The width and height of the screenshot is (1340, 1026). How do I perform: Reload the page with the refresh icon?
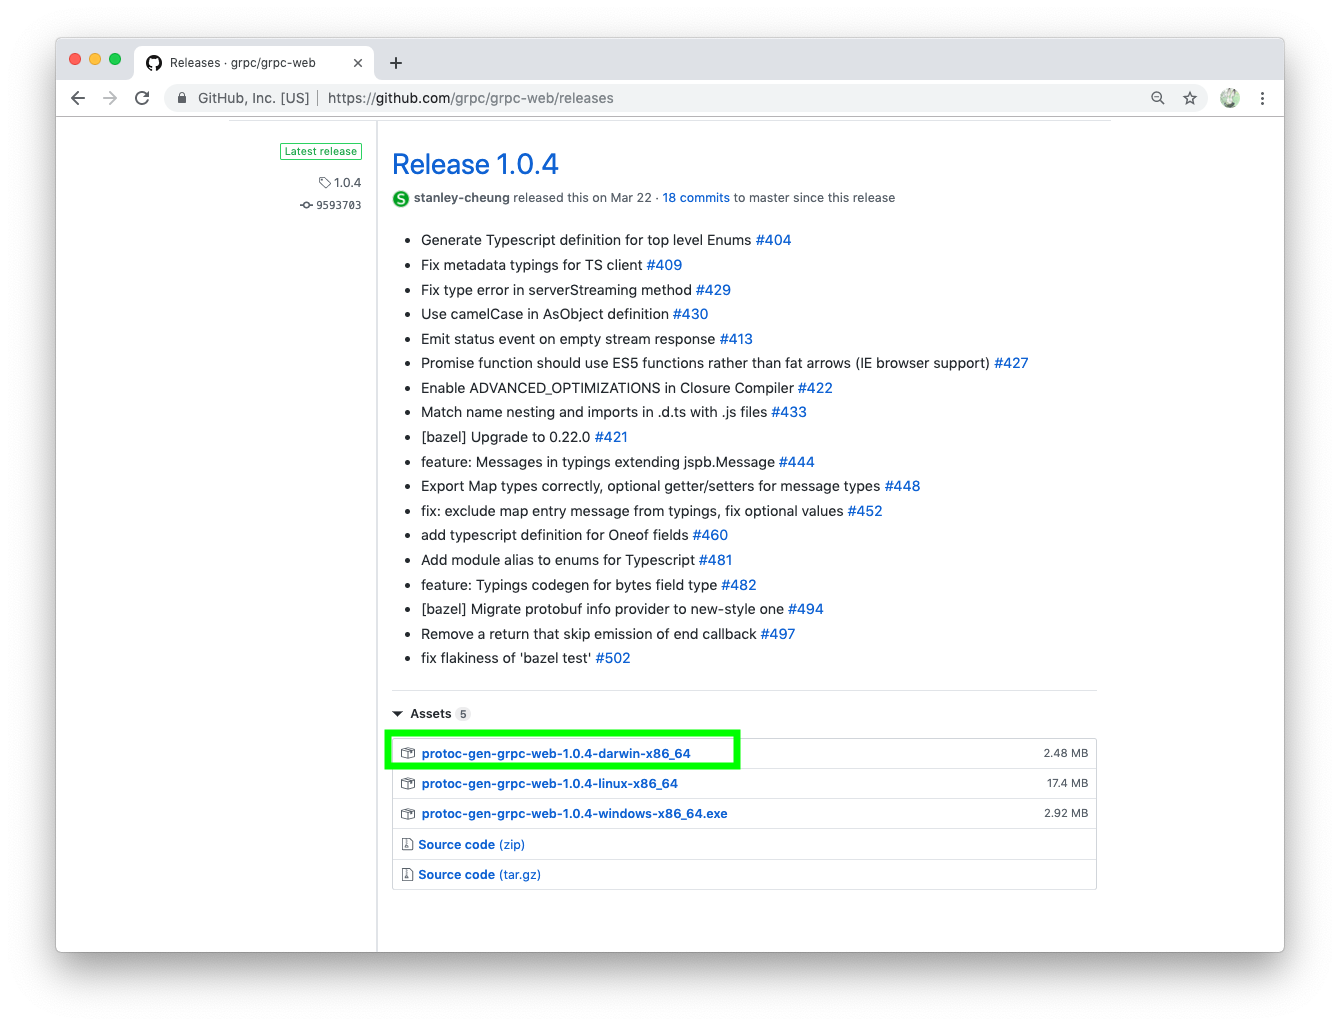142,98
